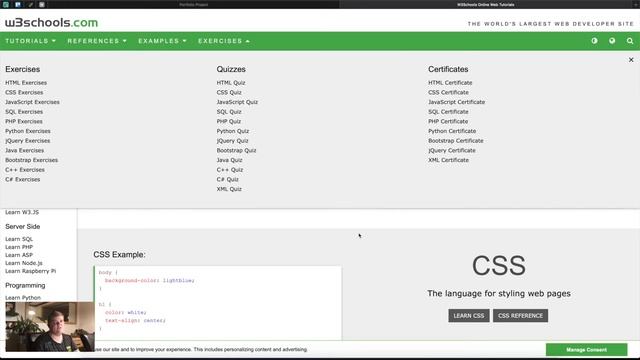Open C++ Exercises link
Image resolution: width=640 pixels, height=360 pixels.
(25, 169)
